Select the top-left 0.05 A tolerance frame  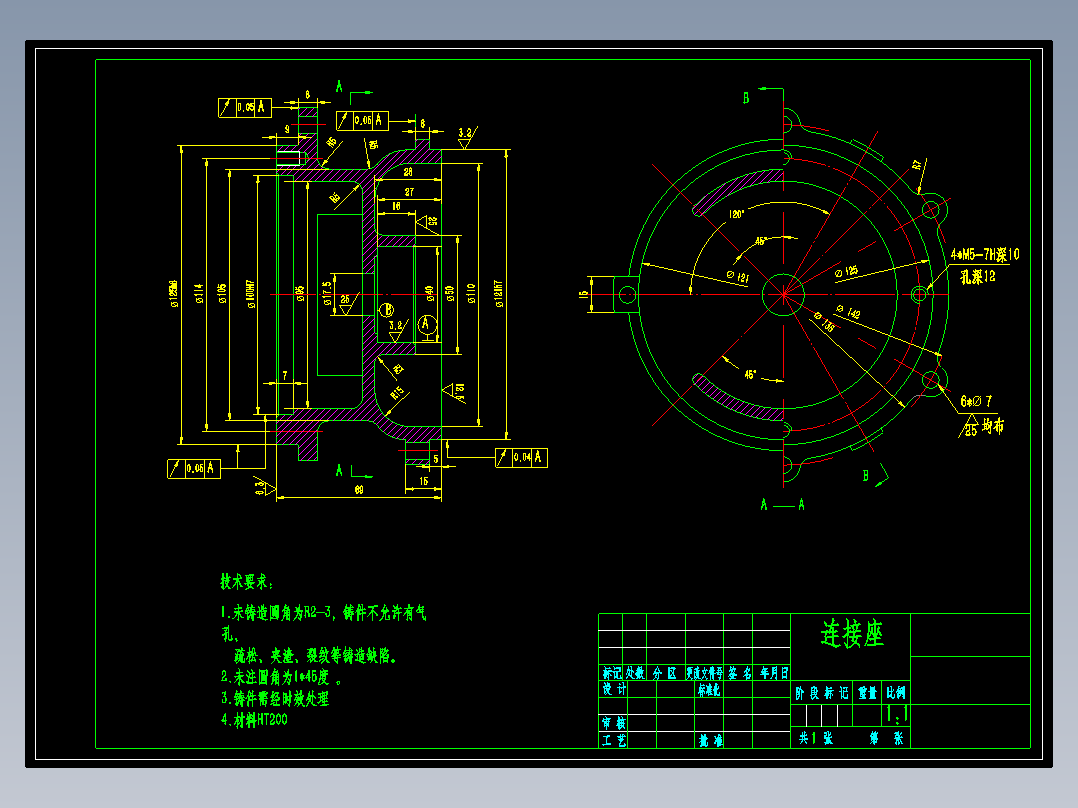pyautogui.click(x=245, y=107)
